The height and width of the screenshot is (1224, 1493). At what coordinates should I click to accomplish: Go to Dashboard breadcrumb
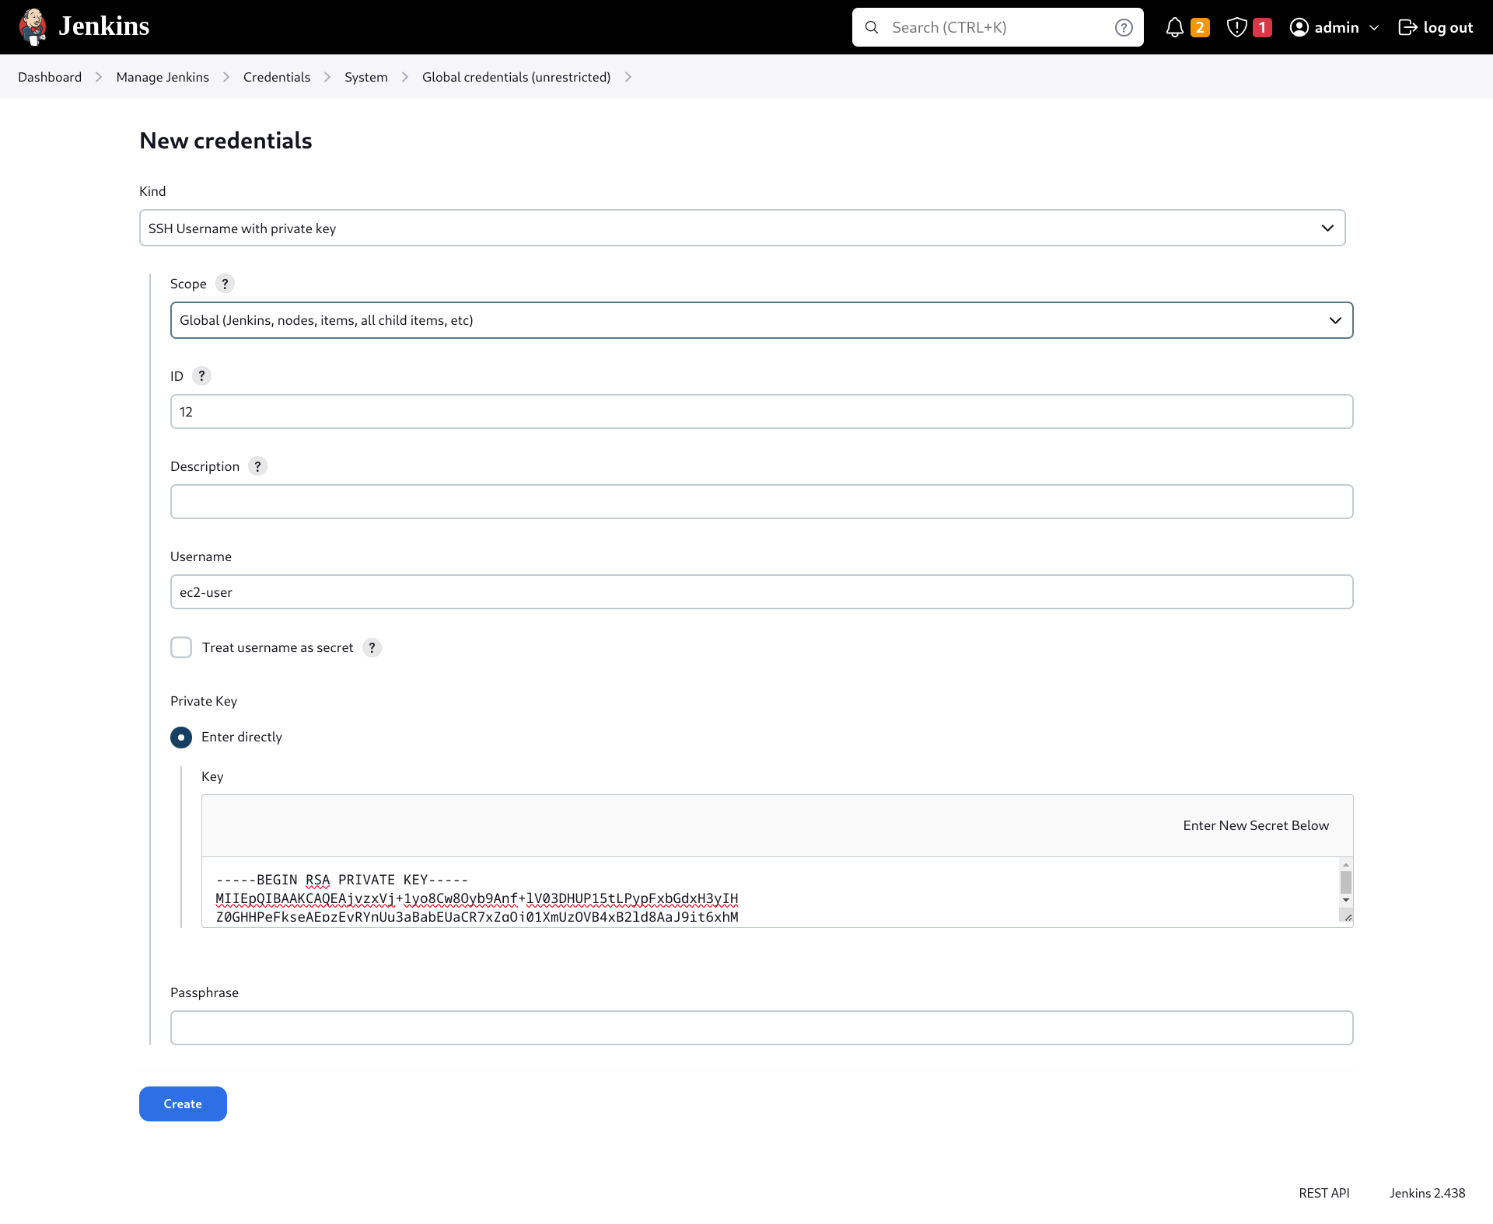[x=50, y=77]
